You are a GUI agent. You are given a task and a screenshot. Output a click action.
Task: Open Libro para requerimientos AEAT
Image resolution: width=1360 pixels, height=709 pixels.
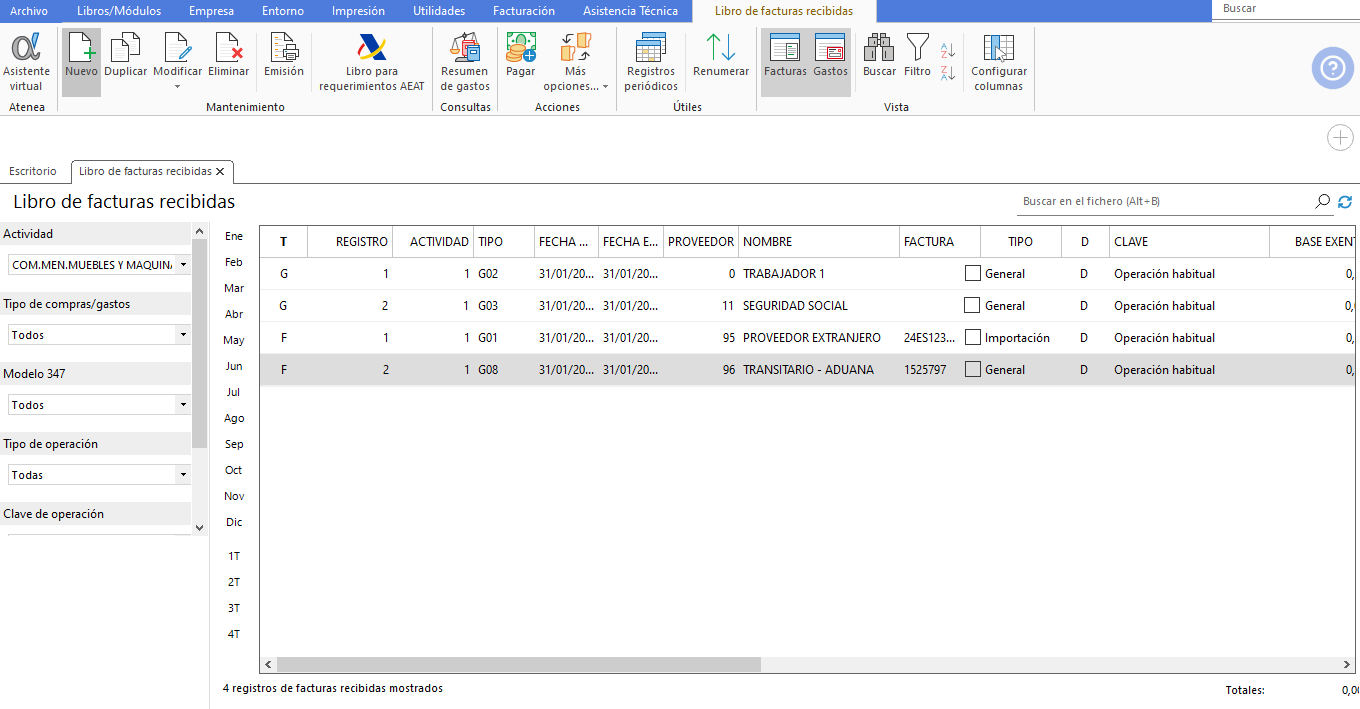click(372, 62)
